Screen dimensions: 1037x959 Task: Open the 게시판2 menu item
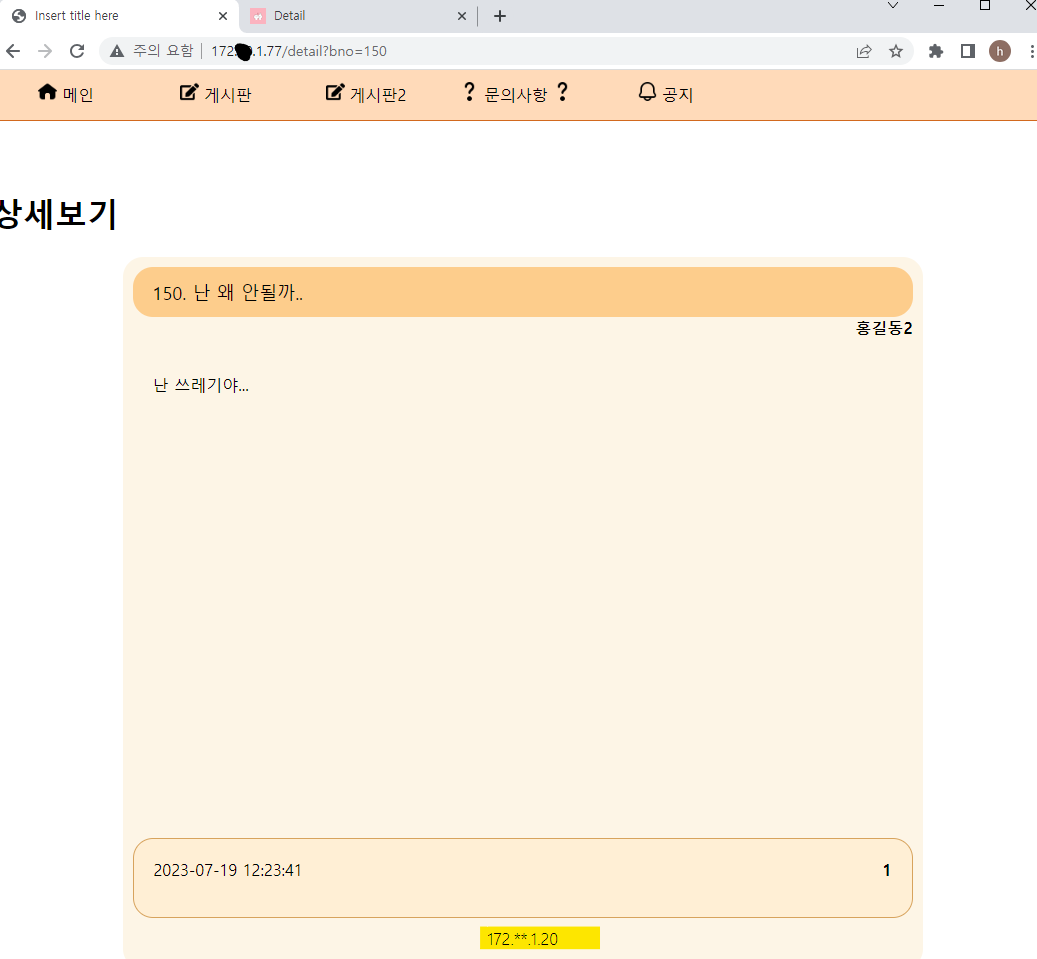click(378, 95)
